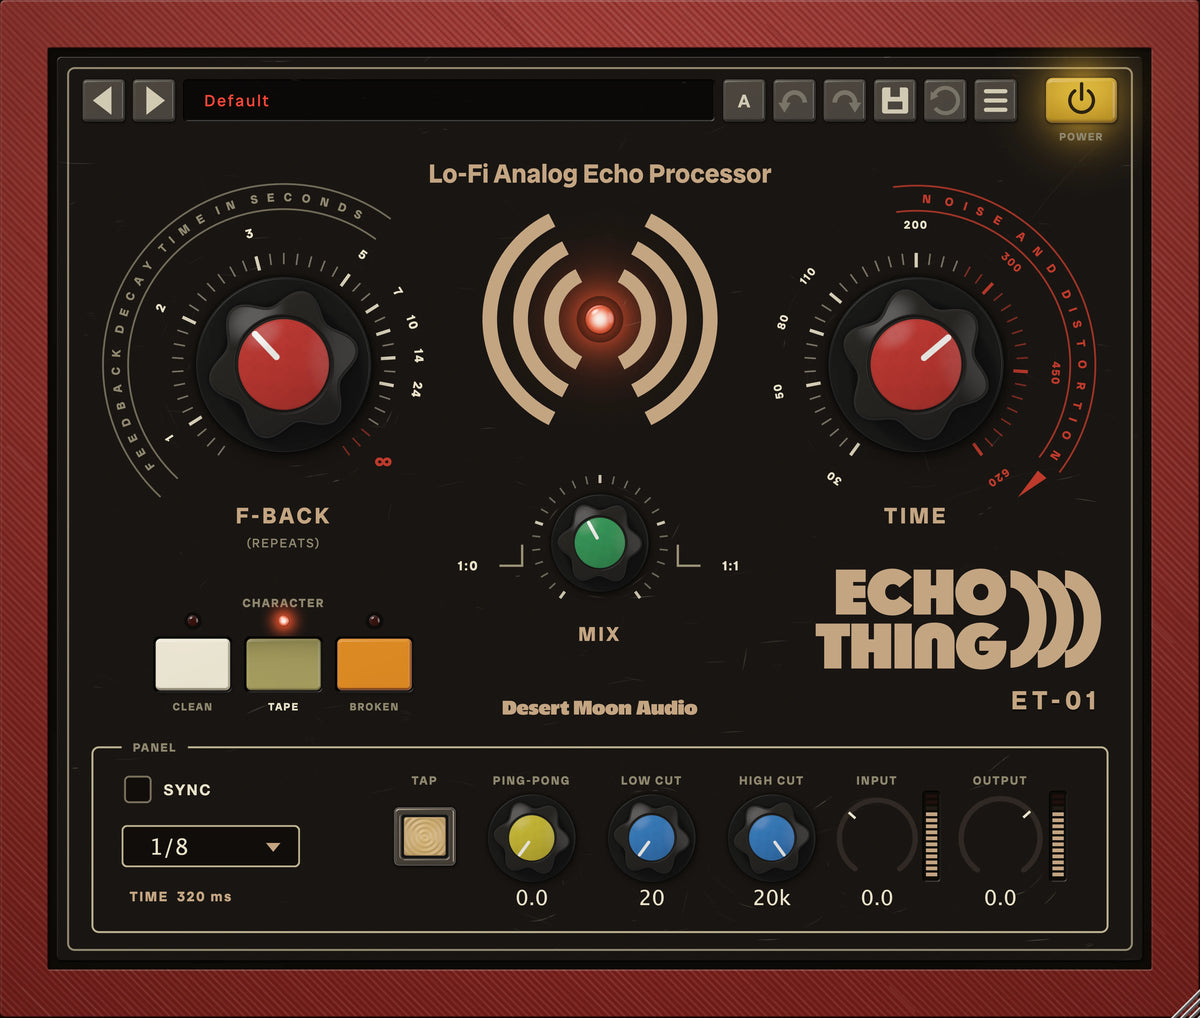Screen dimensions: 1200x1018
Task: Open the 1/8 note division dropdown
Action: tap(211, 846)
